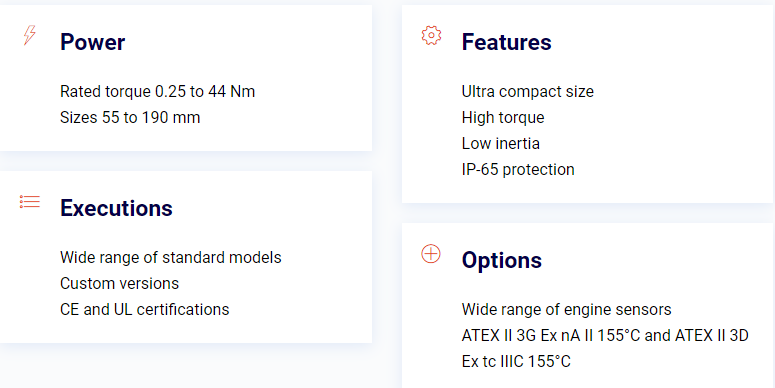
Task: Select the Executions heading
Action: [x=116, y=208]
